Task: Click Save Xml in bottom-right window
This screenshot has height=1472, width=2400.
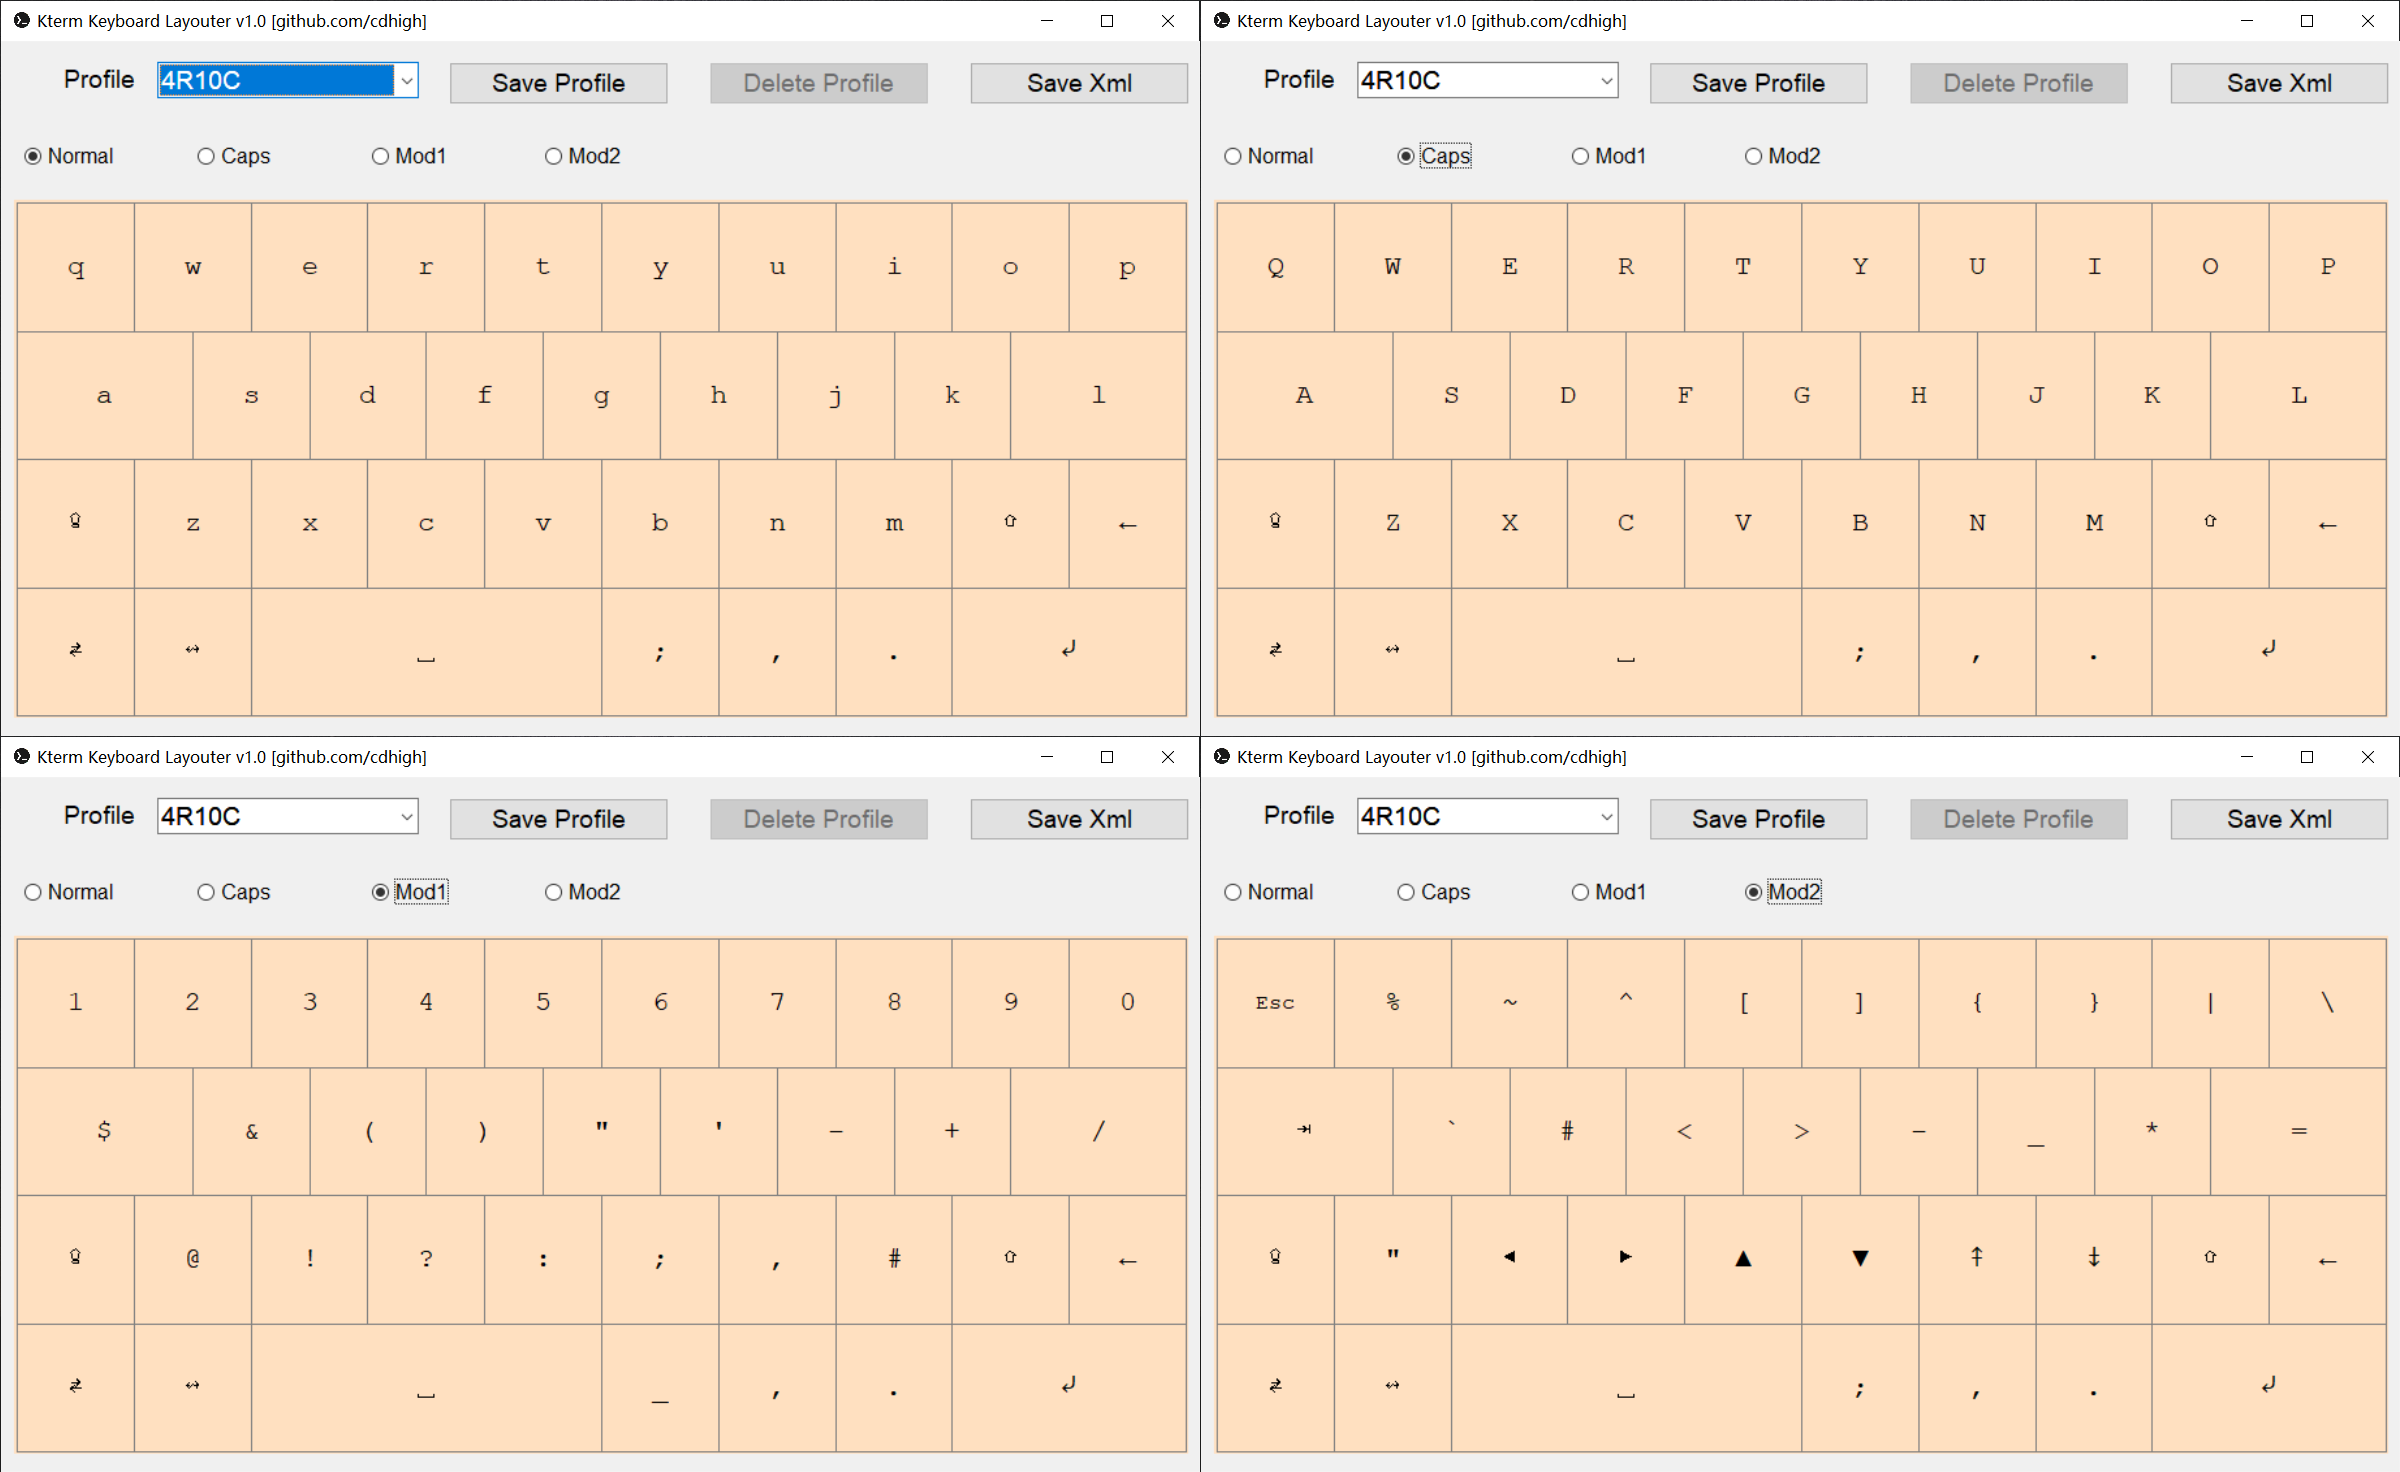Action: tap(2278, 819)
